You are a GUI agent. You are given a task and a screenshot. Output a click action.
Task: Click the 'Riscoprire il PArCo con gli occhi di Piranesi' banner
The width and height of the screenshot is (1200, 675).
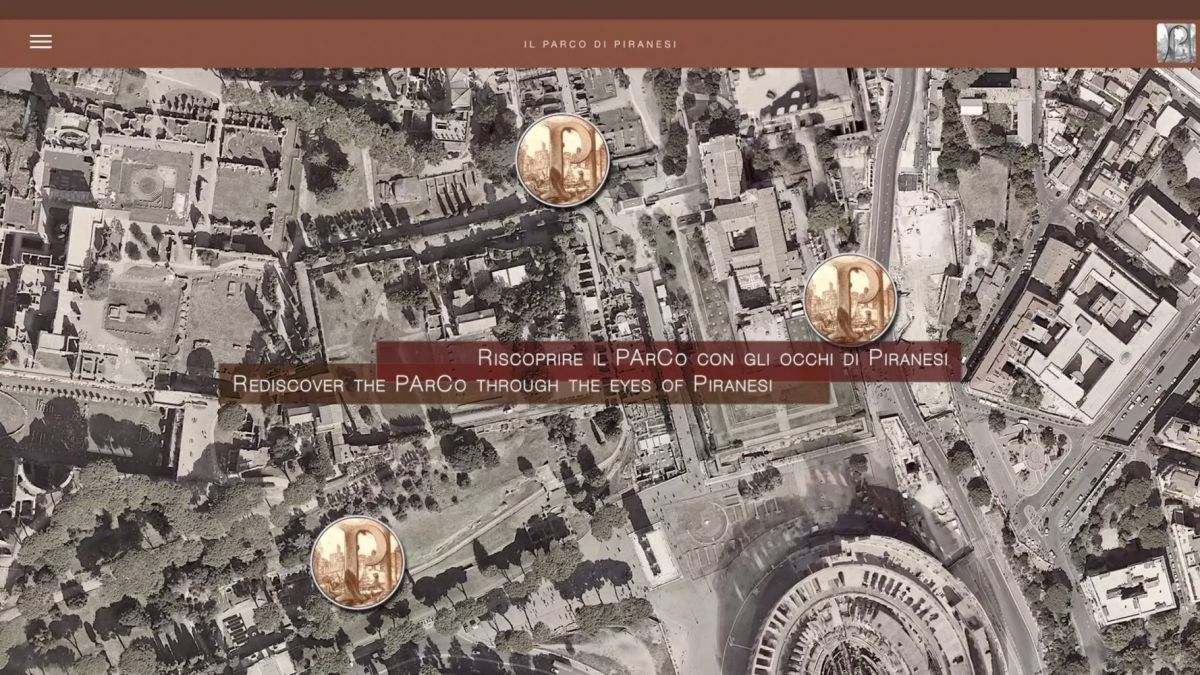click(669, 359)
